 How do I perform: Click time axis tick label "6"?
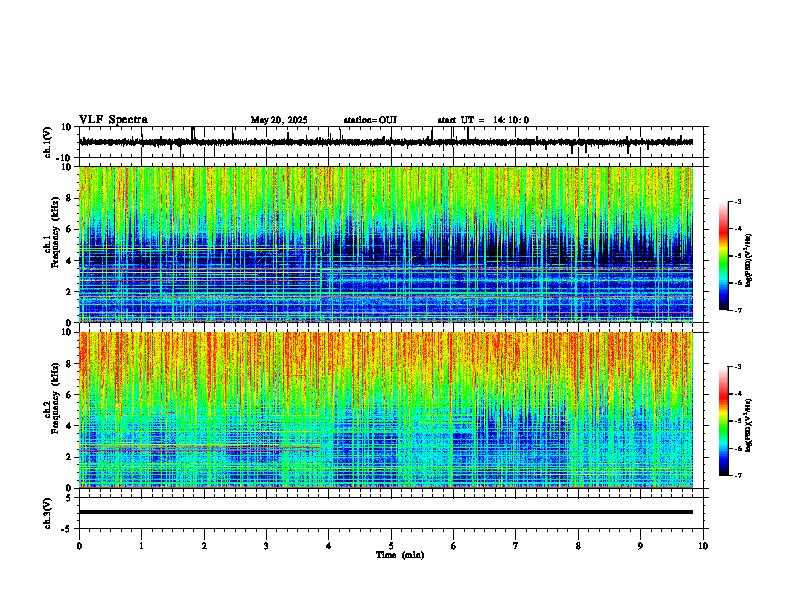[x=454, y=546]
